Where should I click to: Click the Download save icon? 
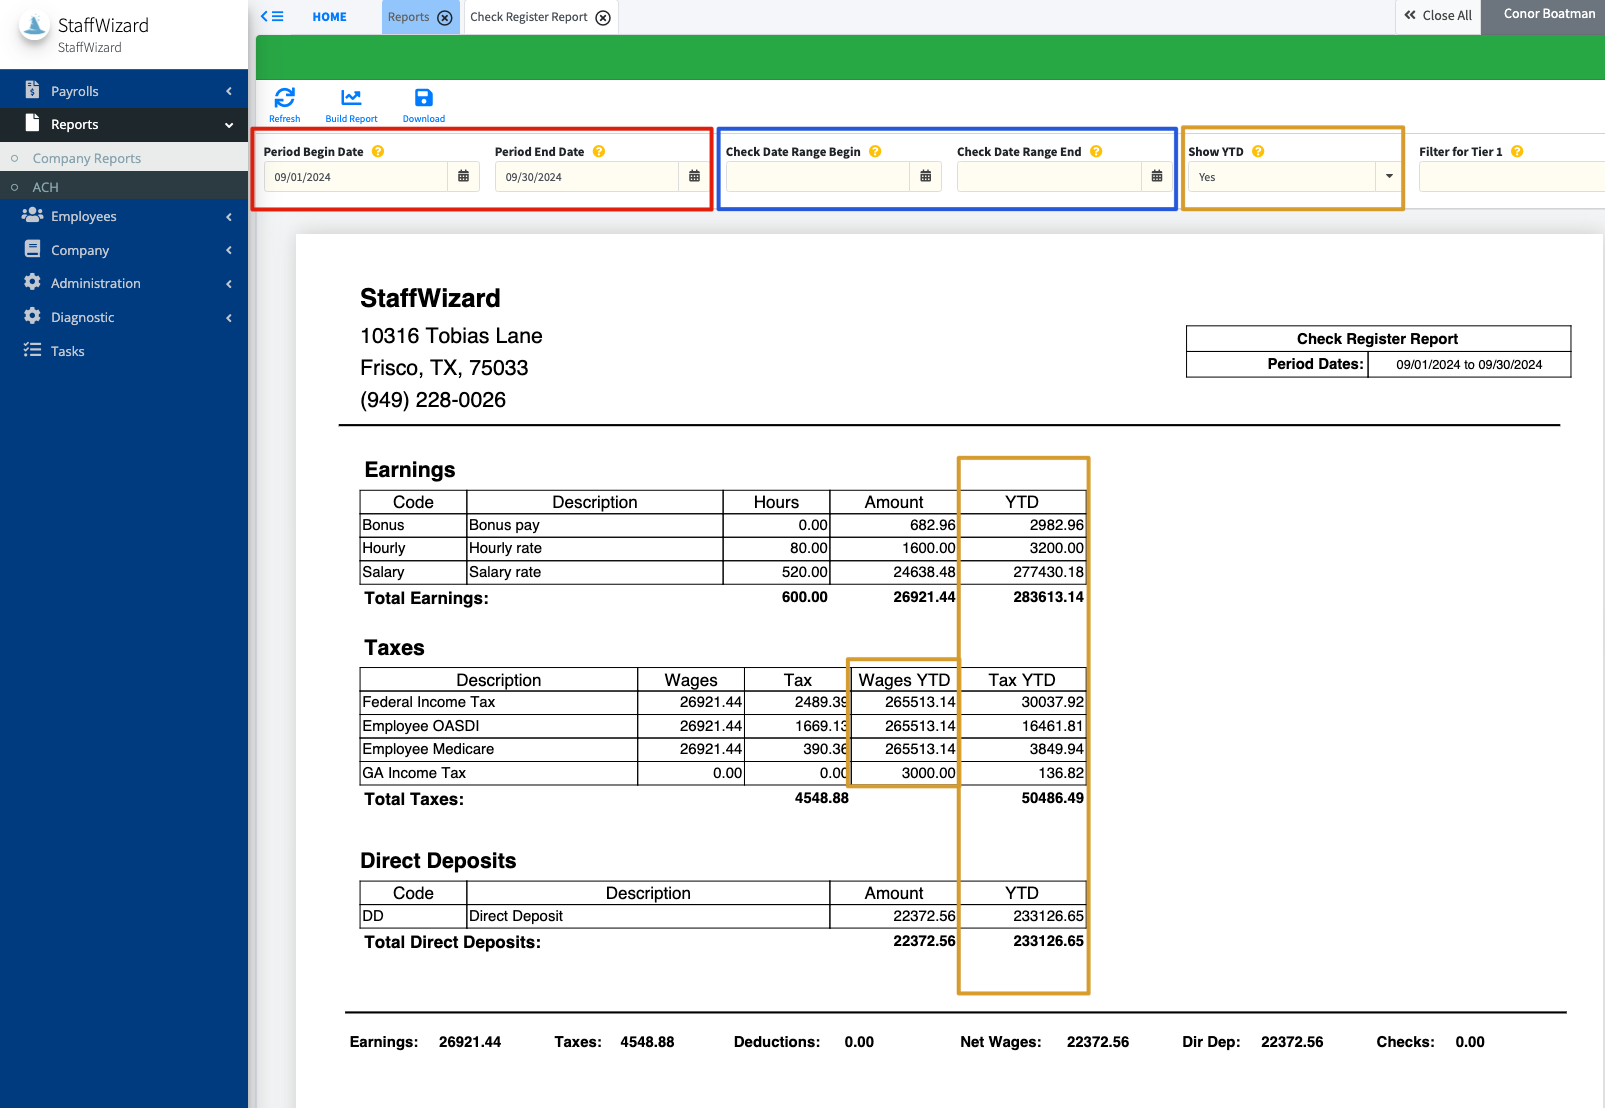click(x=424, y=98)
